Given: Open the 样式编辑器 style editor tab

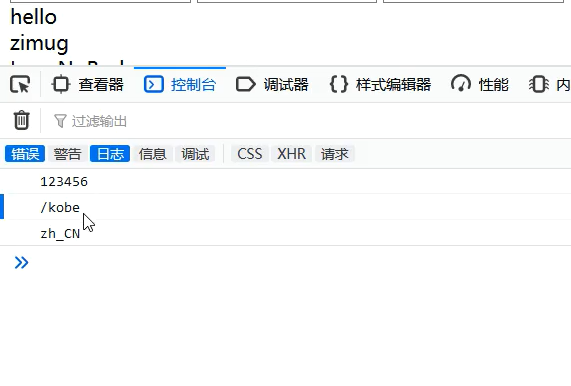Looking at the screenshot, I should point(381,84).
